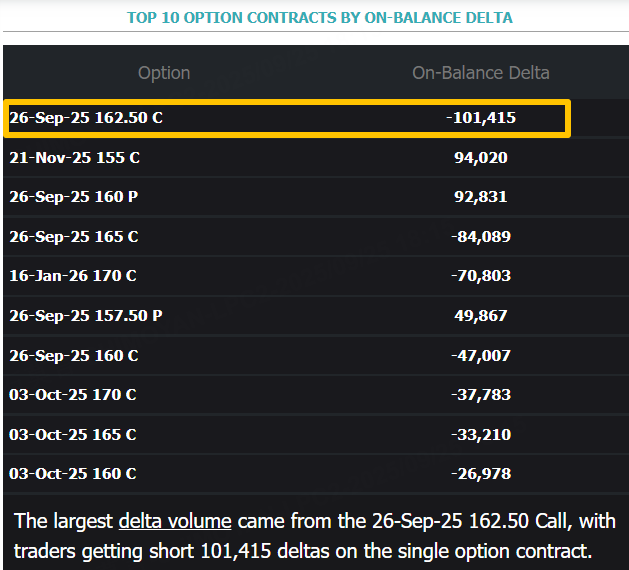Viewport: 629px width, 570px height.
Task: Click the -101,415 delta value
Action: (481, 118)
